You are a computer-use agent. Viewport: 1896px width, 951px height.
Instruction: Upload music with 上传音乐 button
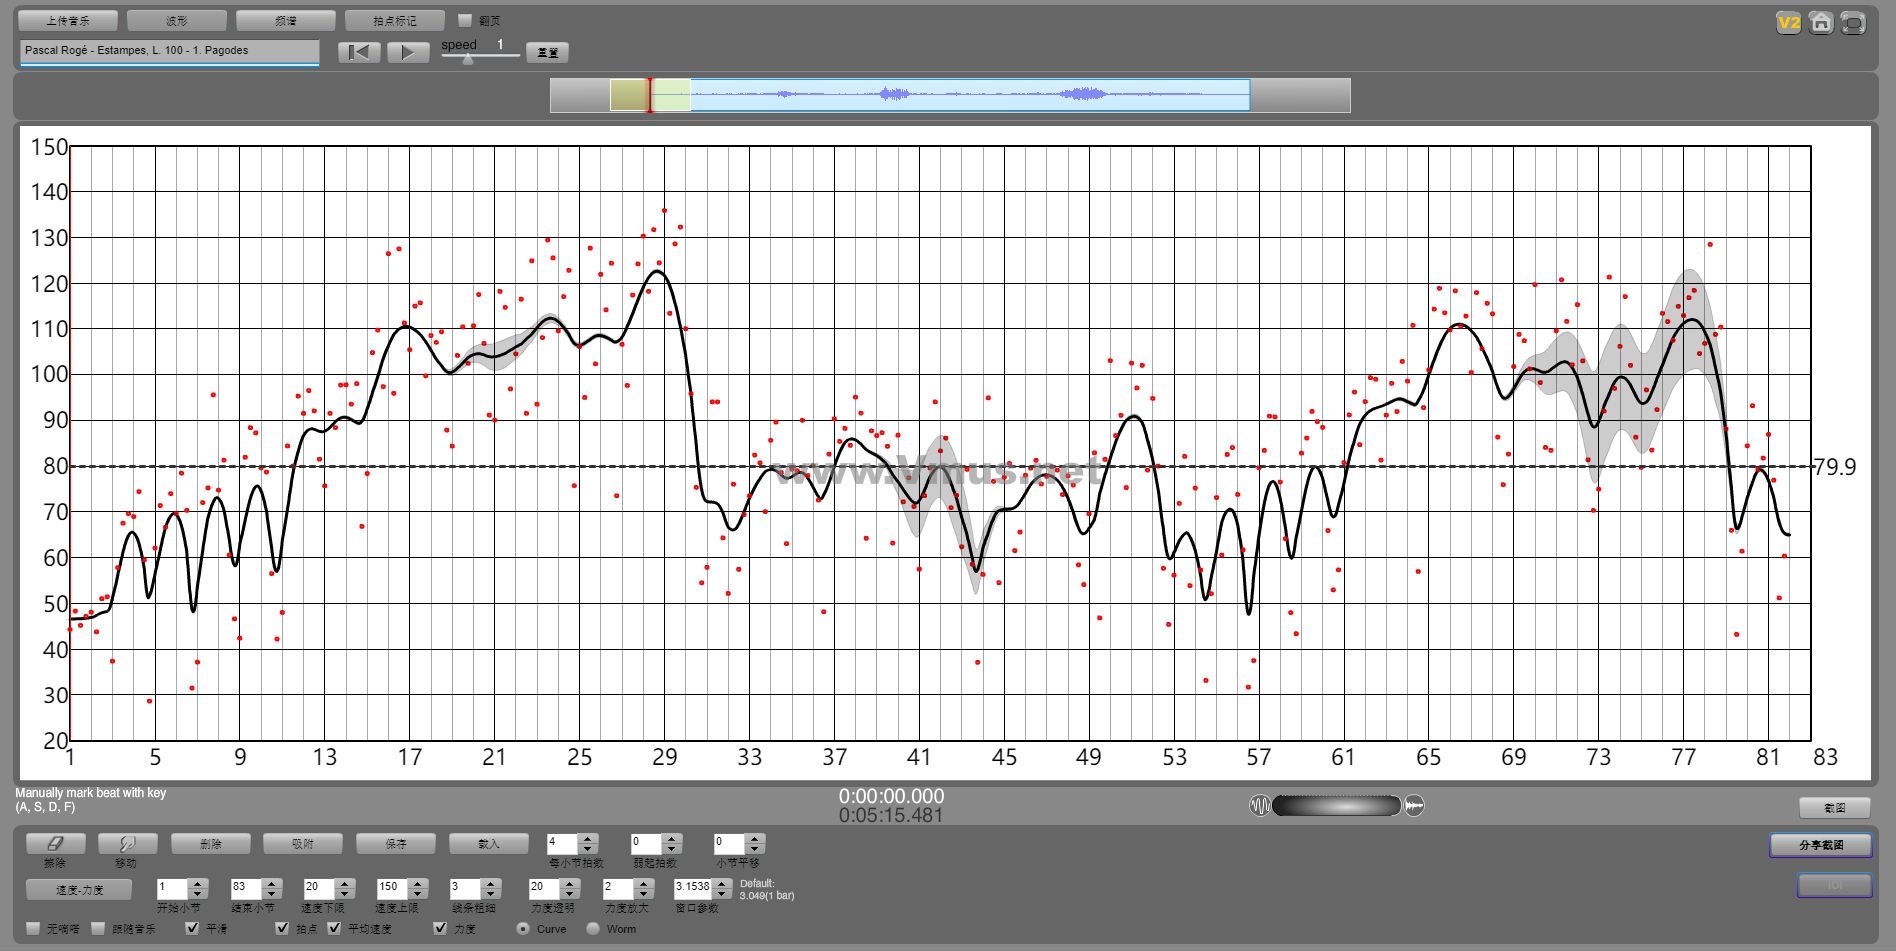tap(68, 20)
